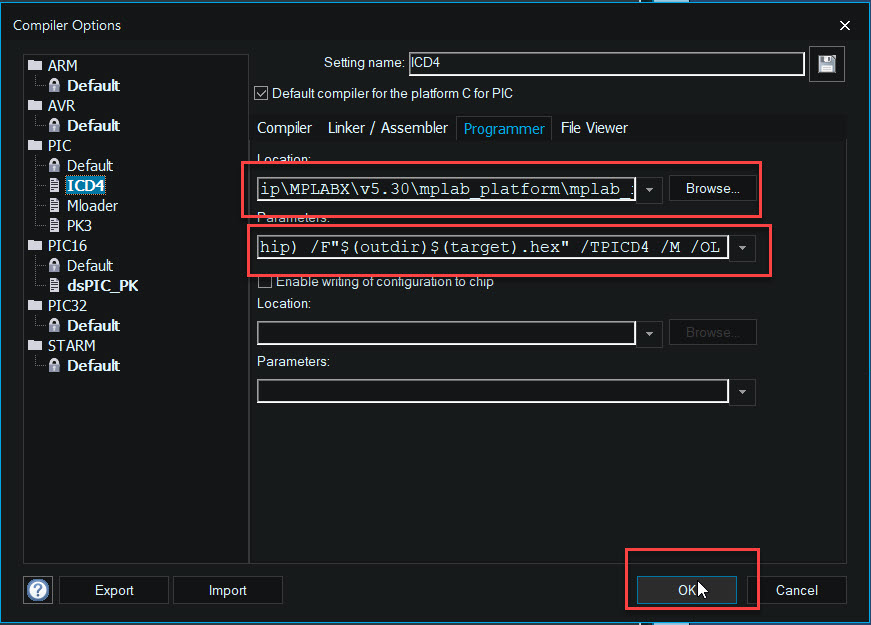Screen dimensions: 871x625
Task: Select Default under PIC16 folder
Action: tap(89, 266)
